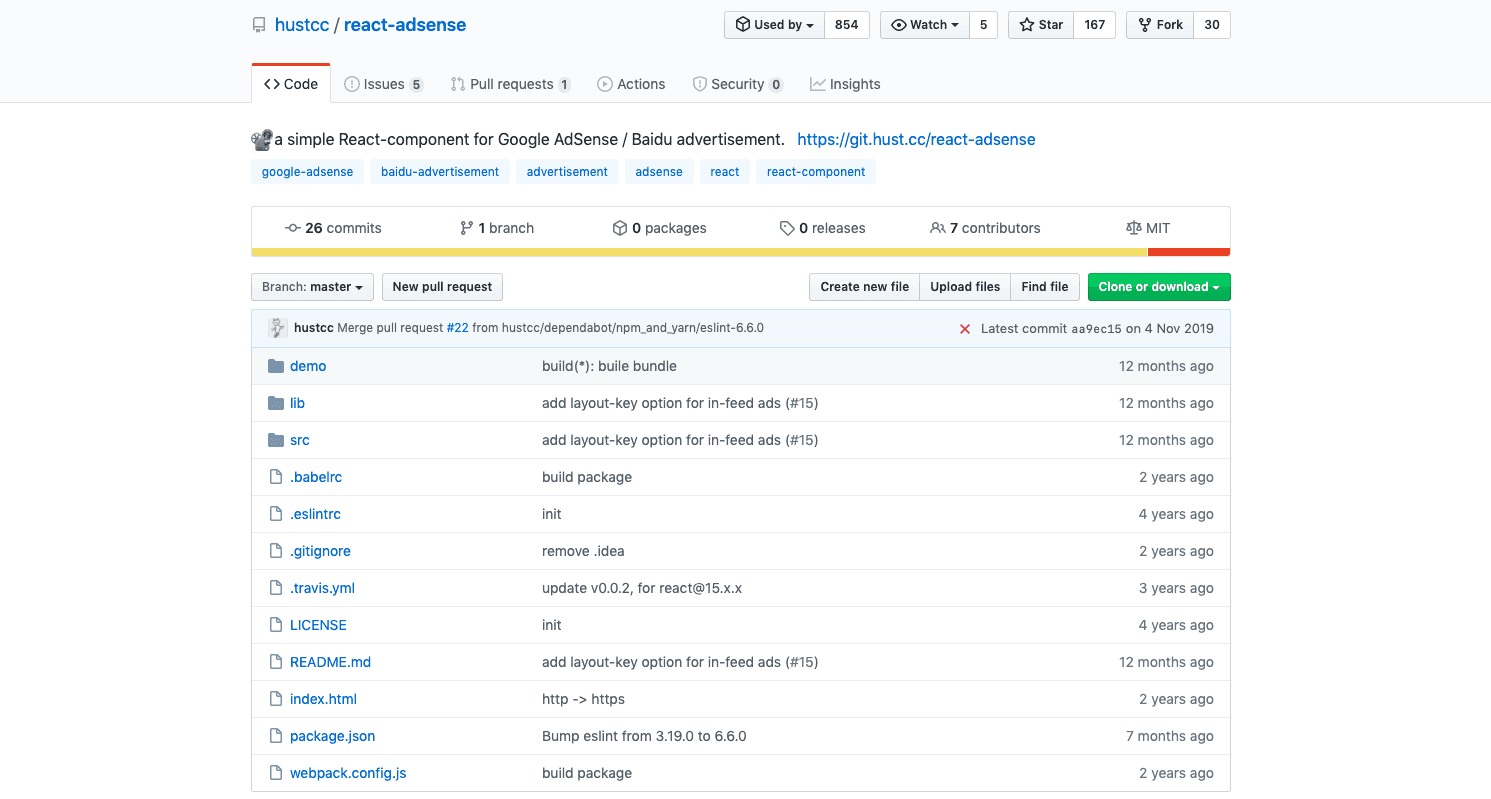
Task: Click the red language bar segment
Action: click(1189, 252)
